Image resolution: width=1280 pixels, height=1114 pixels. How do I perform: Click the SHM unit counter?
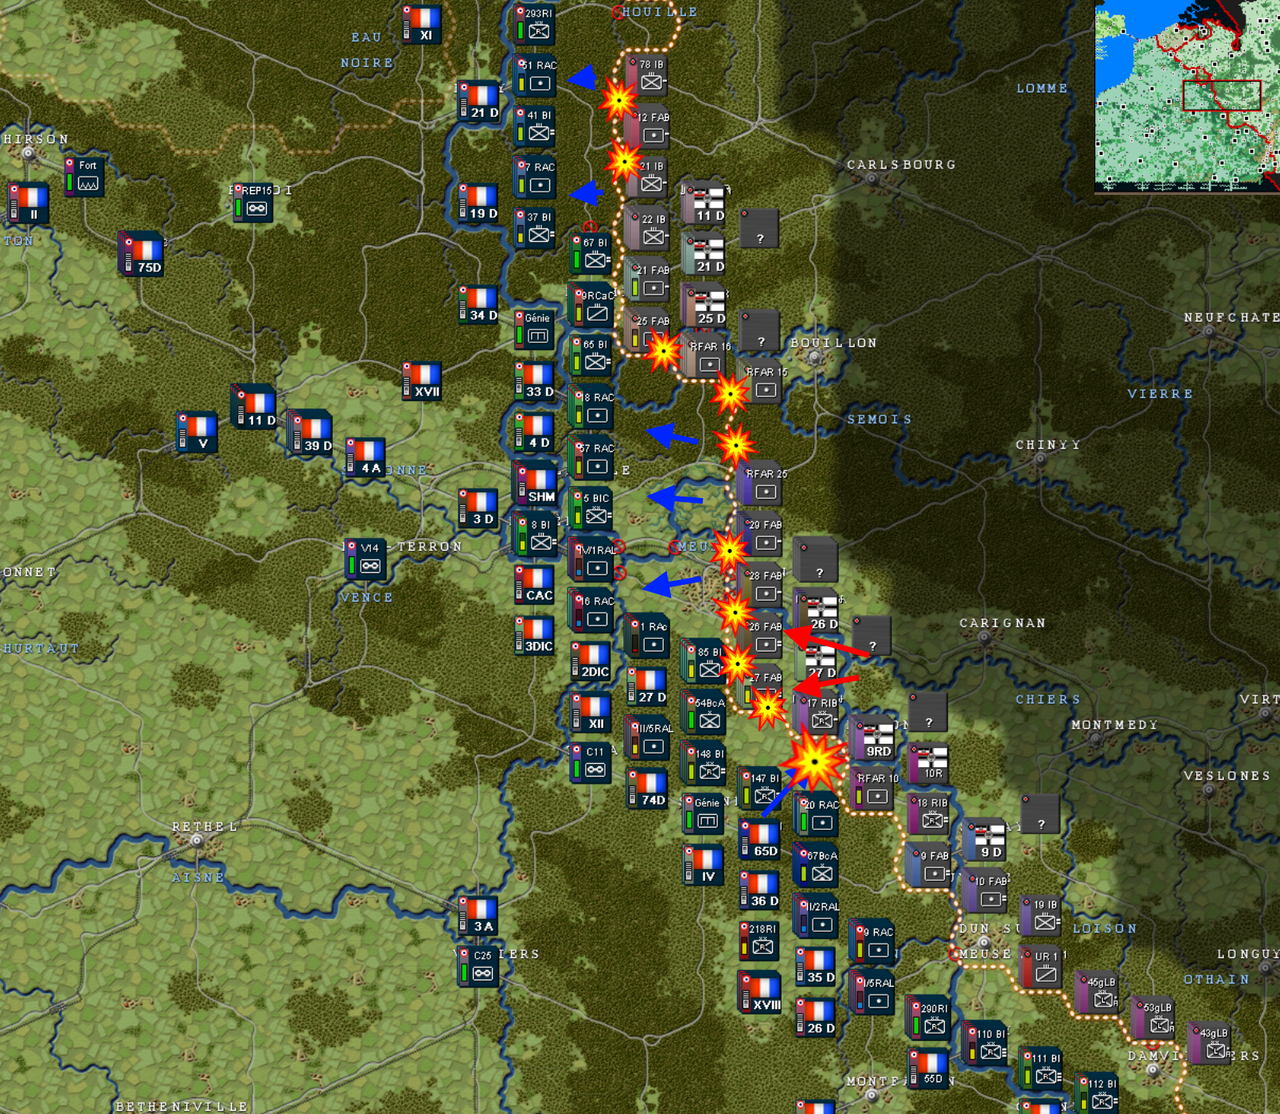point(535,484)
